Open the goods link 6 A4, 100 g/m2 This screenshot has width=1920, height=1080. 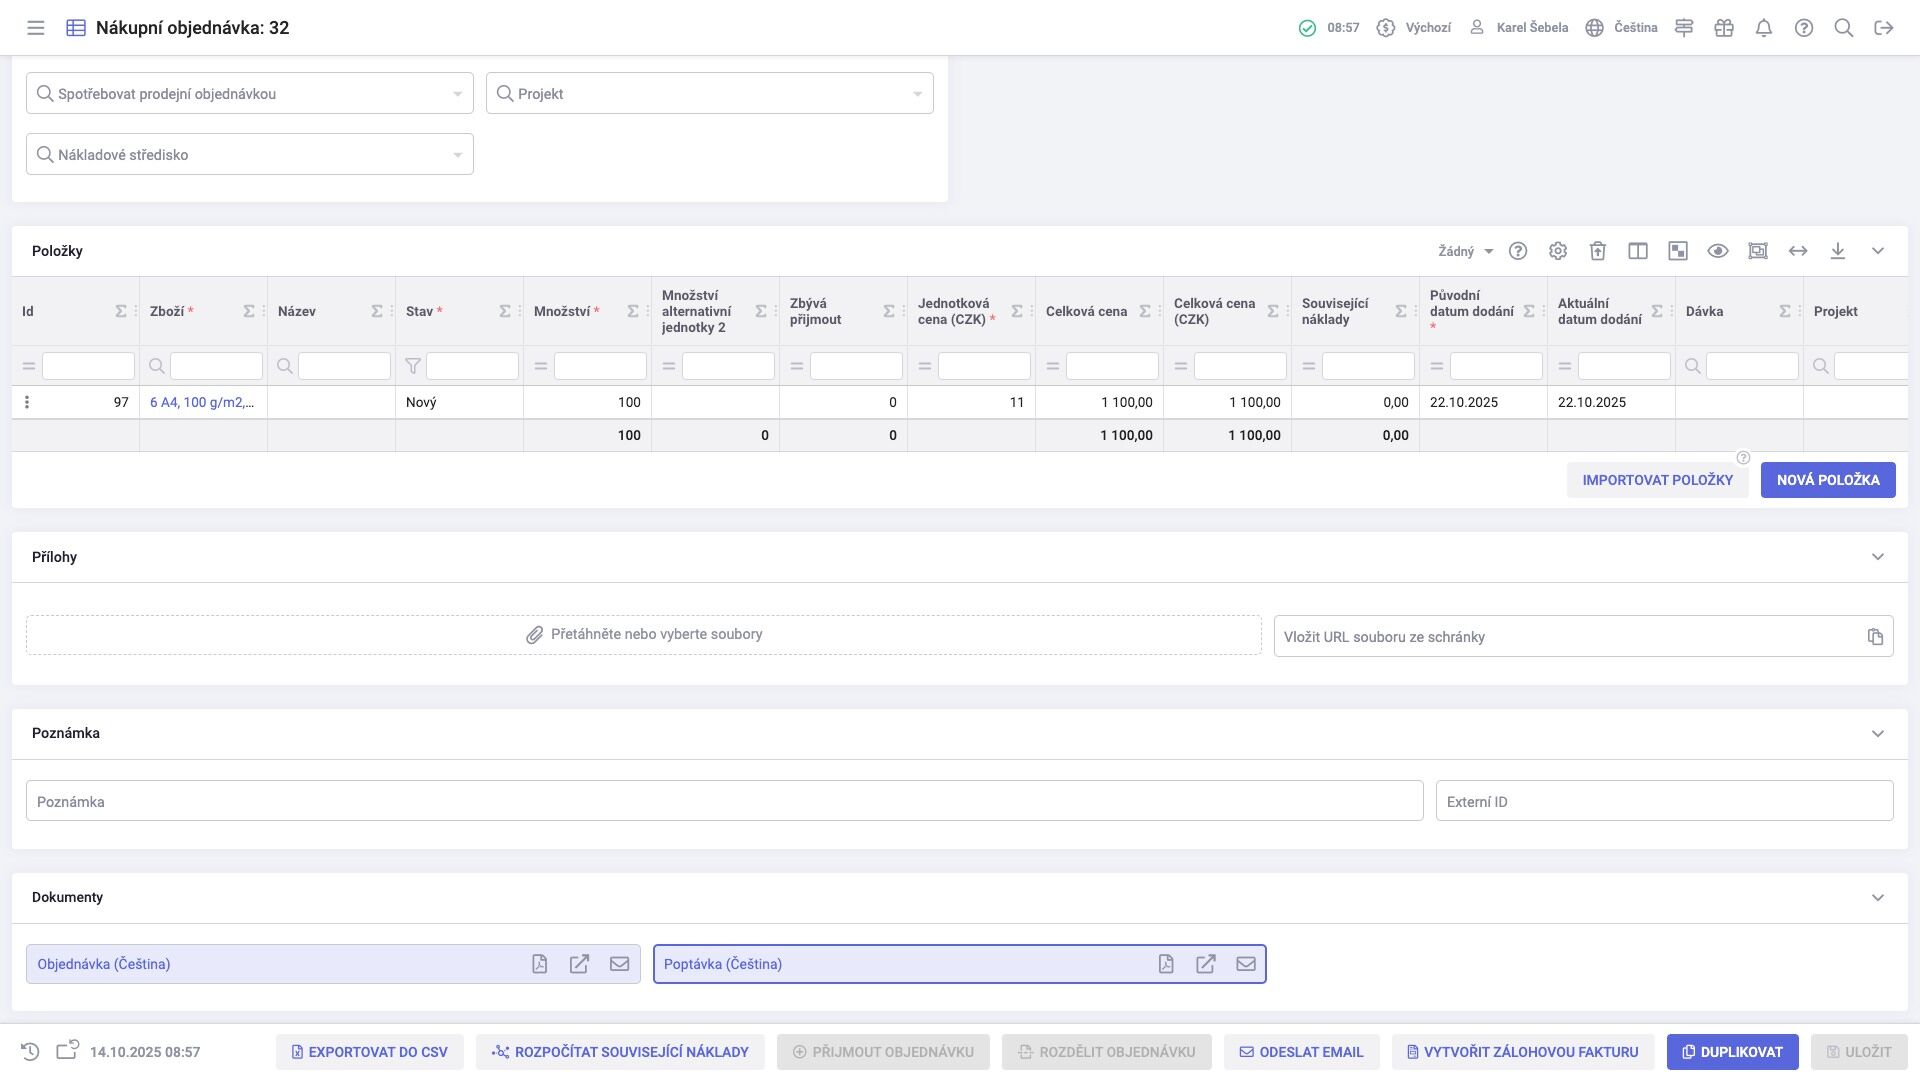(201, 402)
